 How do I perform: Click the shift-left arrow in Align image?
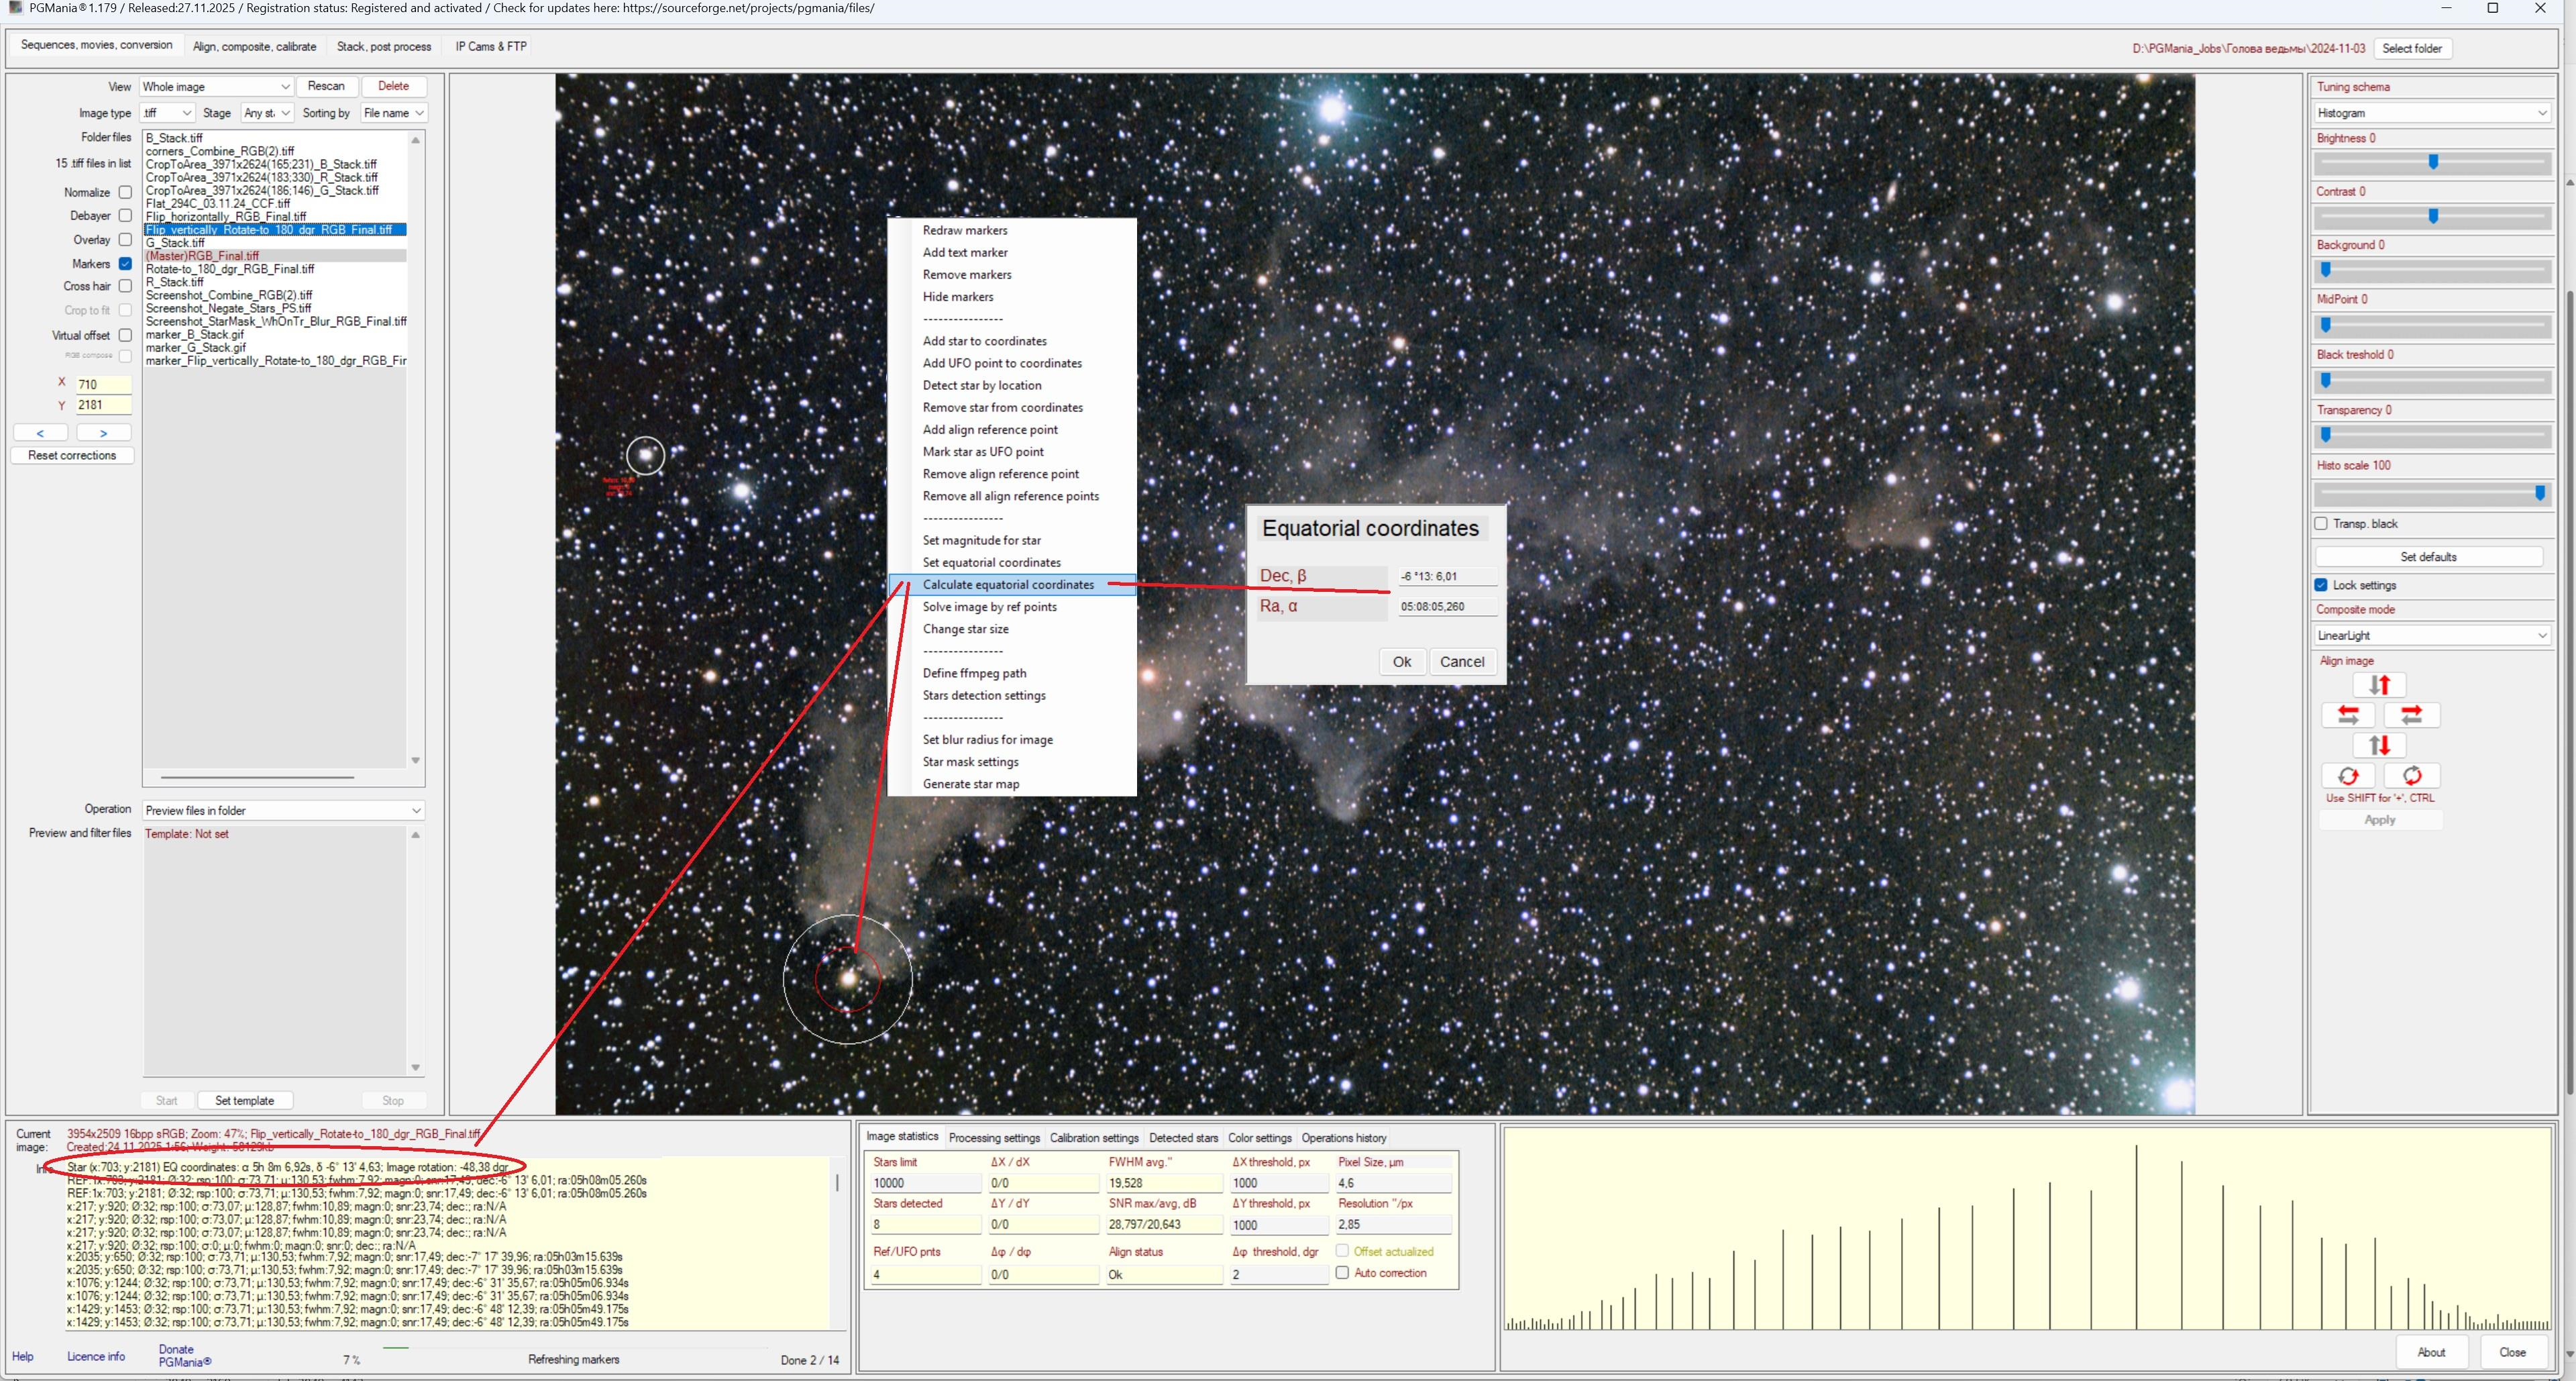[2348, 715]
